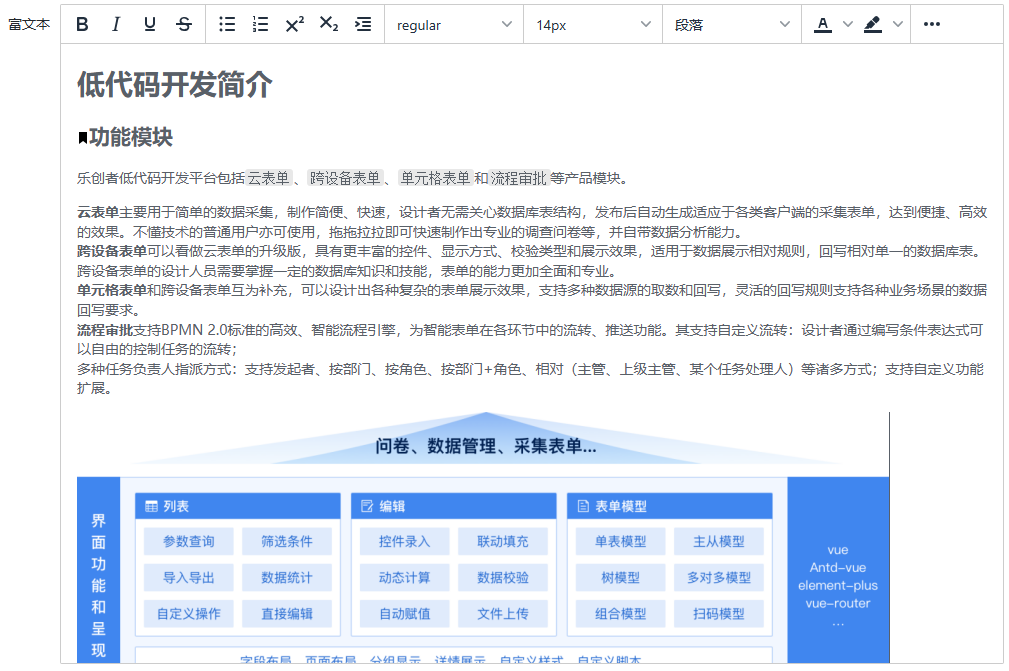The width and height of the screenshot is (1009, 671).
Task: Click the indent icon
Action: pos(363,25)
